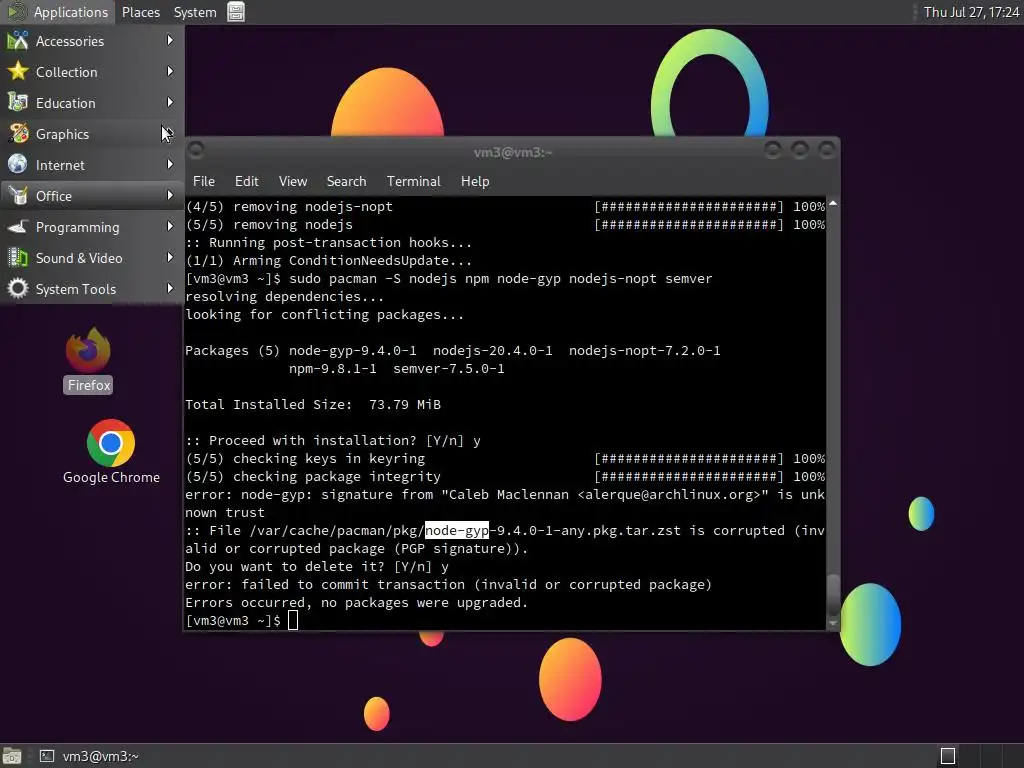The height and width of the screenshot is (768, 1024).
Task: Expand the System Tools submenu arrow
Action: [170, 289]
